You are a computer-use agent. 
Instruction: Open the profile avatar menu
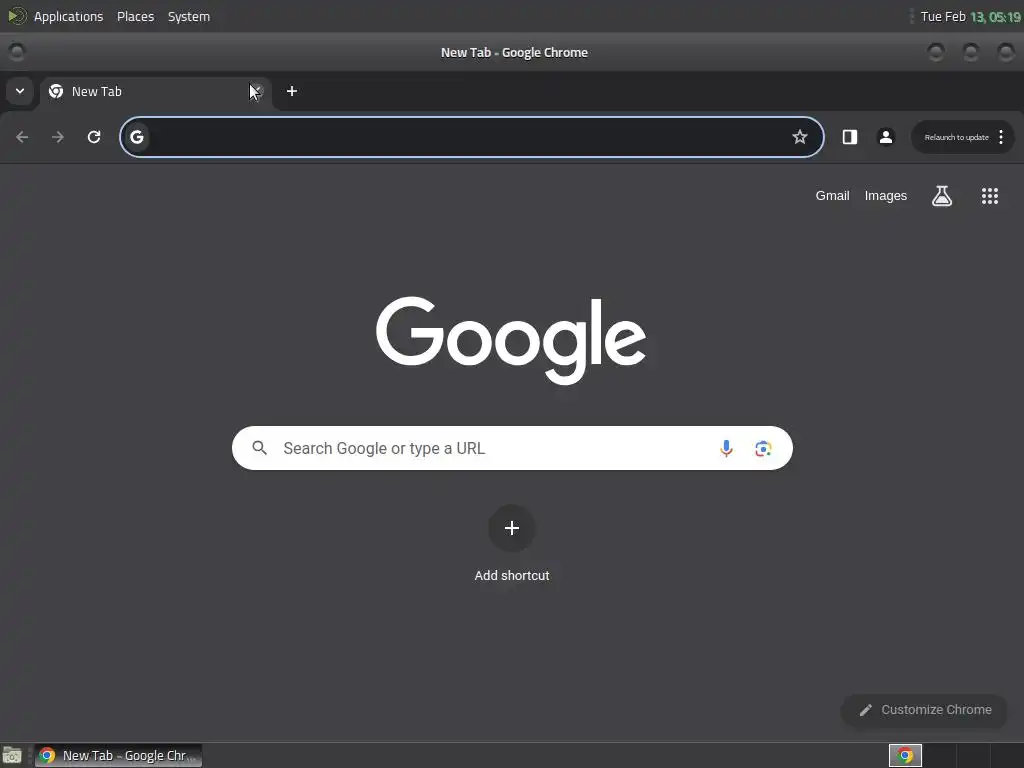tap(886, 137)
